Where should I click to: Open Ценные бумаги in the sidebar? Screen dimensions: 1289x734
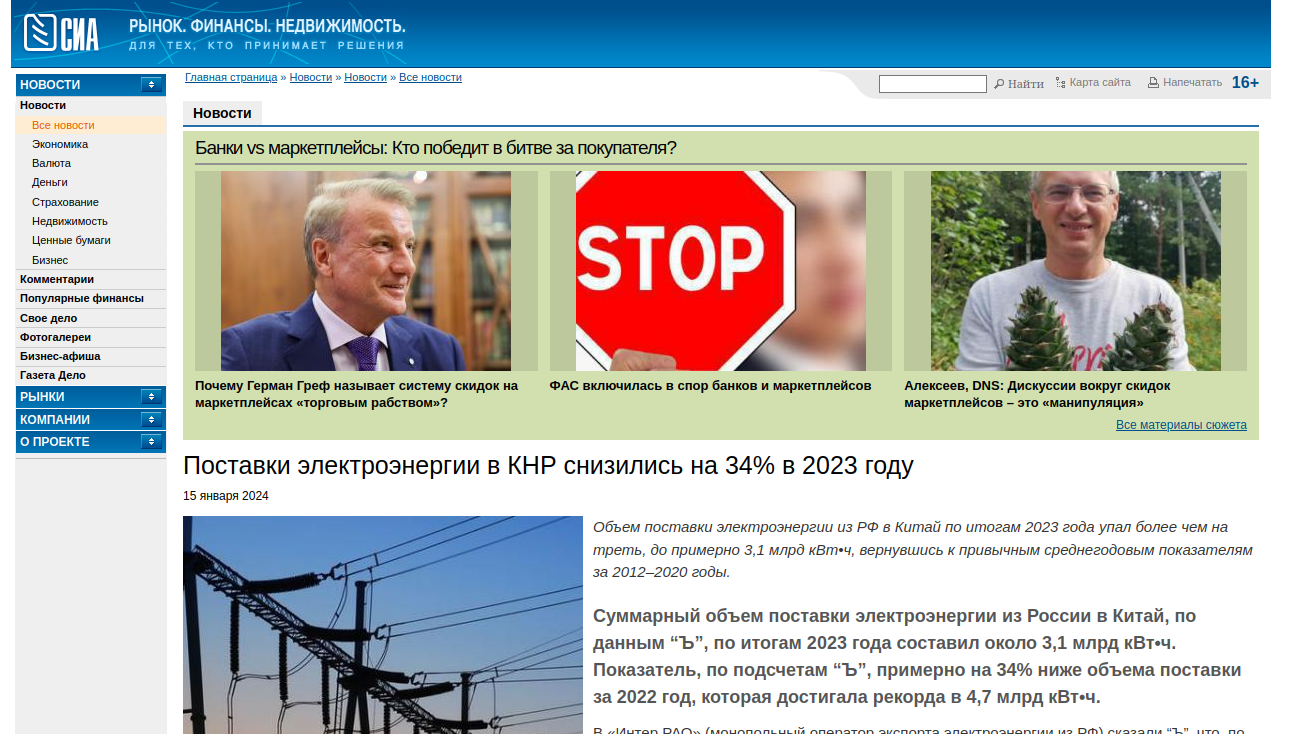pyautogui.click(x=71, y=240)
